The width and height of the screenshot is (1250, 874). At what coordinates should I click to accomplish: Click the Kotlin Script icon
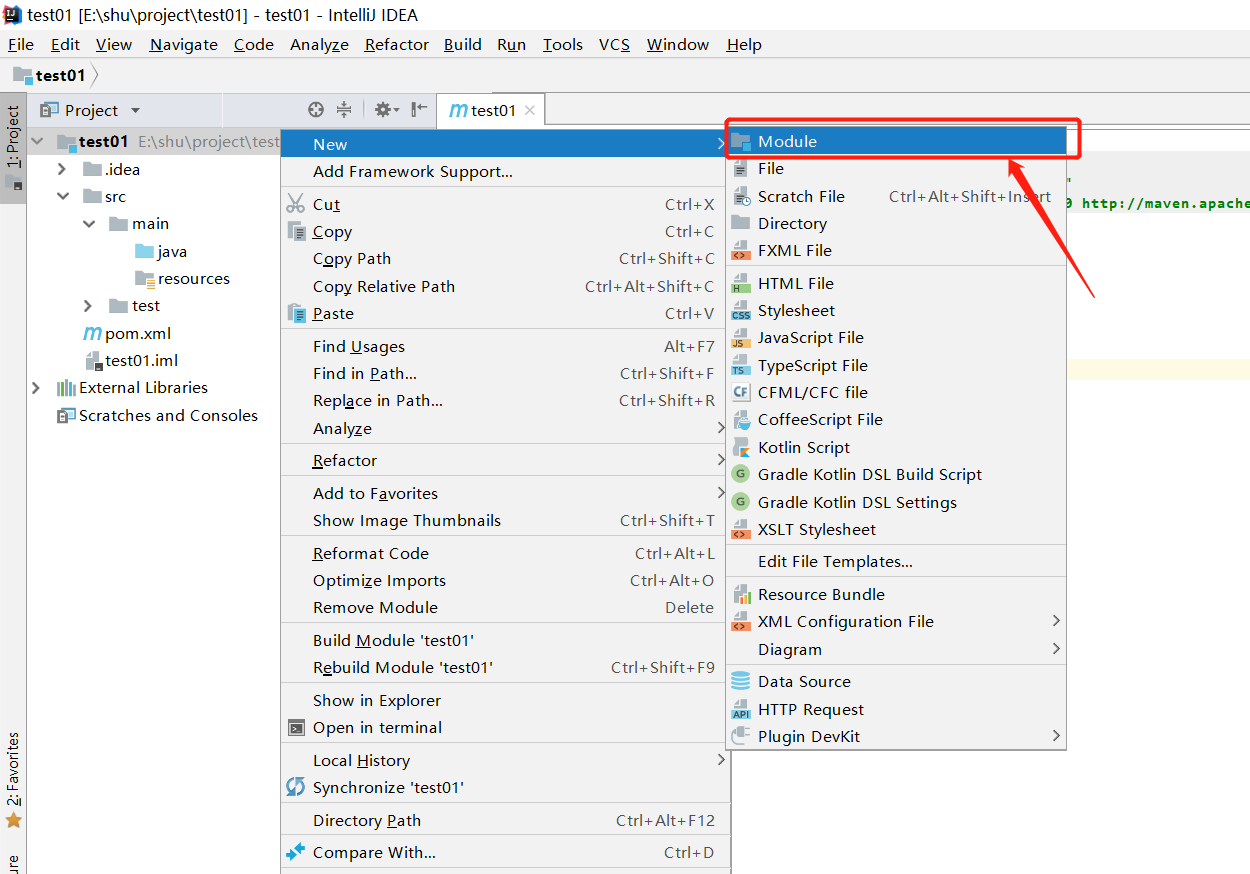pos(741,447)
